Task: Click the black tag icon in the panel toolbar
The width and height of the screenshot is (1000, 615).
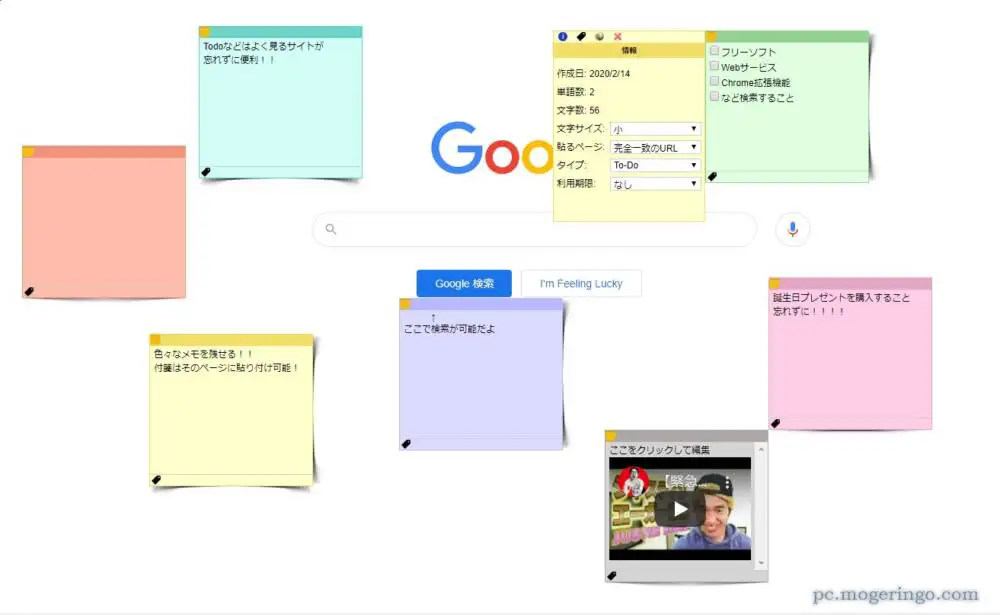Action: pyautogui.click(x=581, y=36)
